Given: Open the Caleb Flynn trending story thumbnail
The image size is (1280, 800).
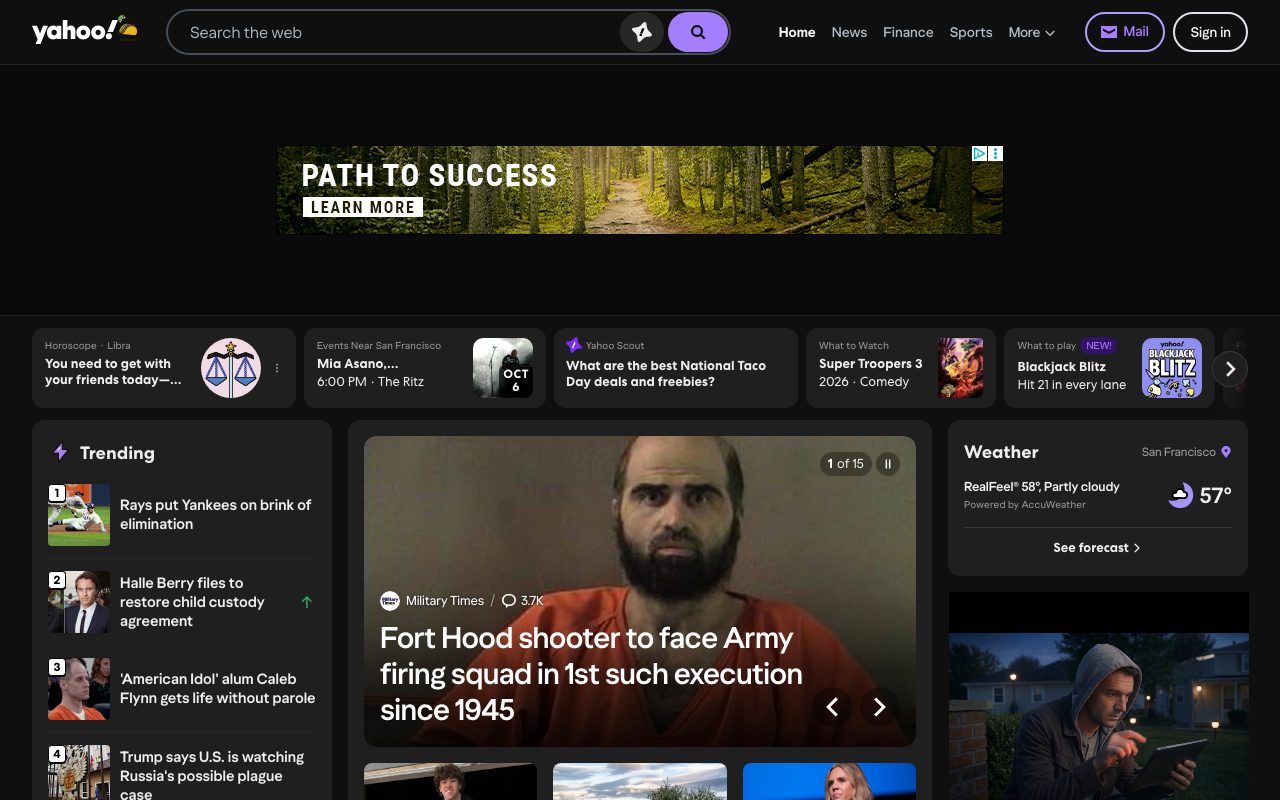Looking at the screenshot, I should coord(79,689).
